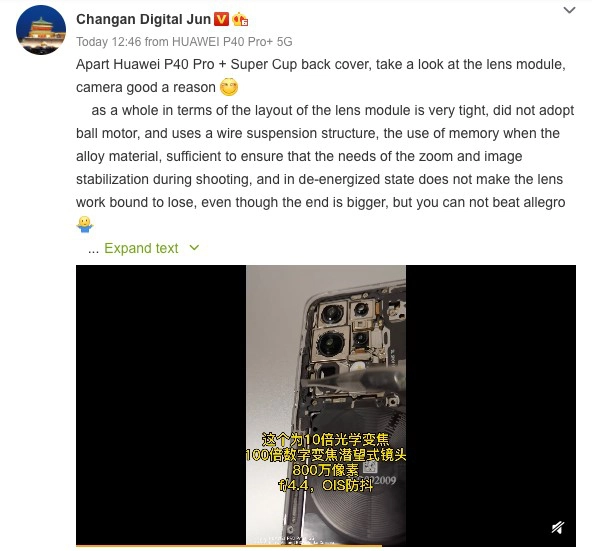Open the Changan Digital Jun profile avatar
Image resolution: width=592 pixels, height=551 pixels.
(x=41, y=30)
